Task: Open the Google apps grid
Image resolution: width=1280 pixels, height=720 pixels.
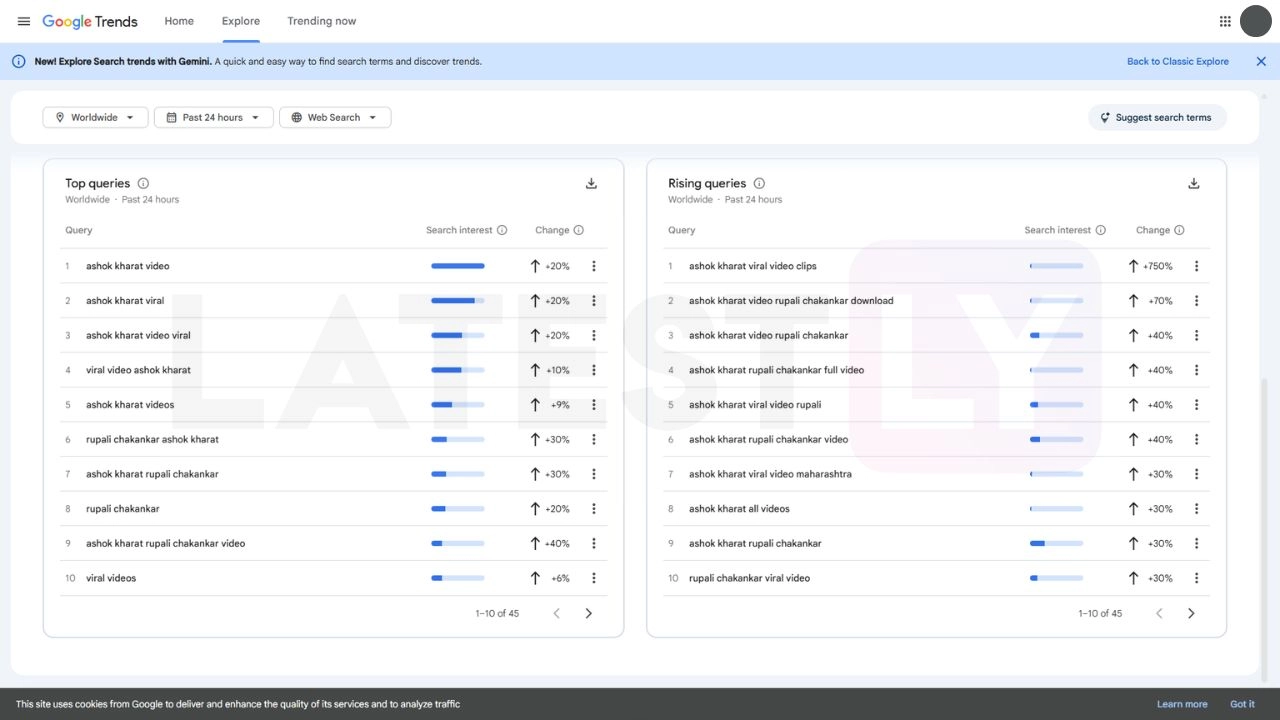Action: [1224, 21]
